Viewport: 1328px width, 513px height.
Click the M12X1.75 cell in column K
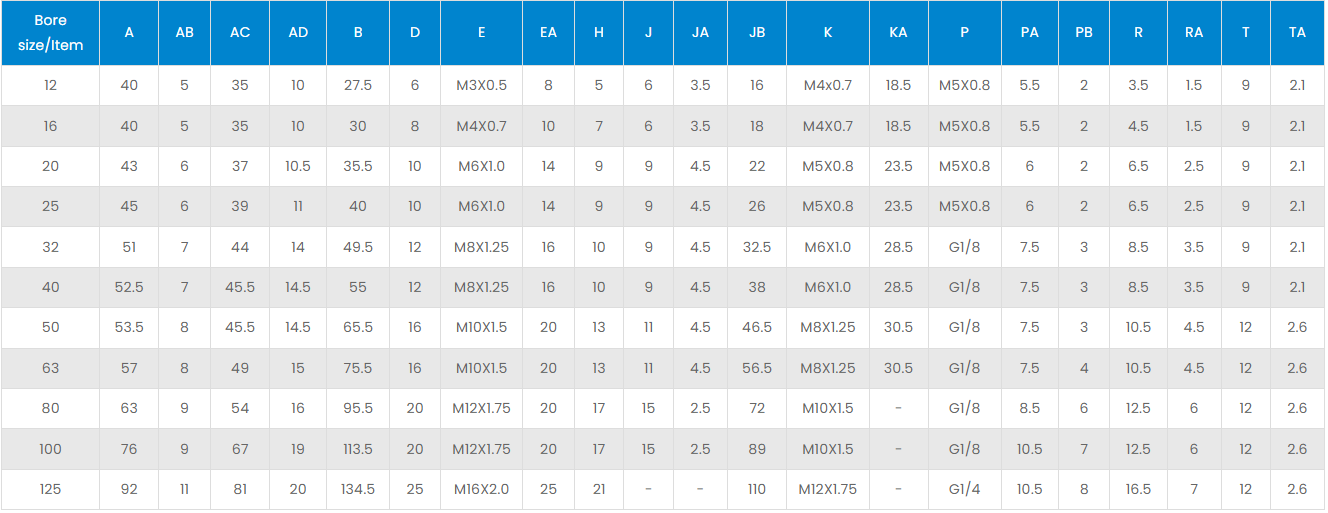(x=828, y=490)
